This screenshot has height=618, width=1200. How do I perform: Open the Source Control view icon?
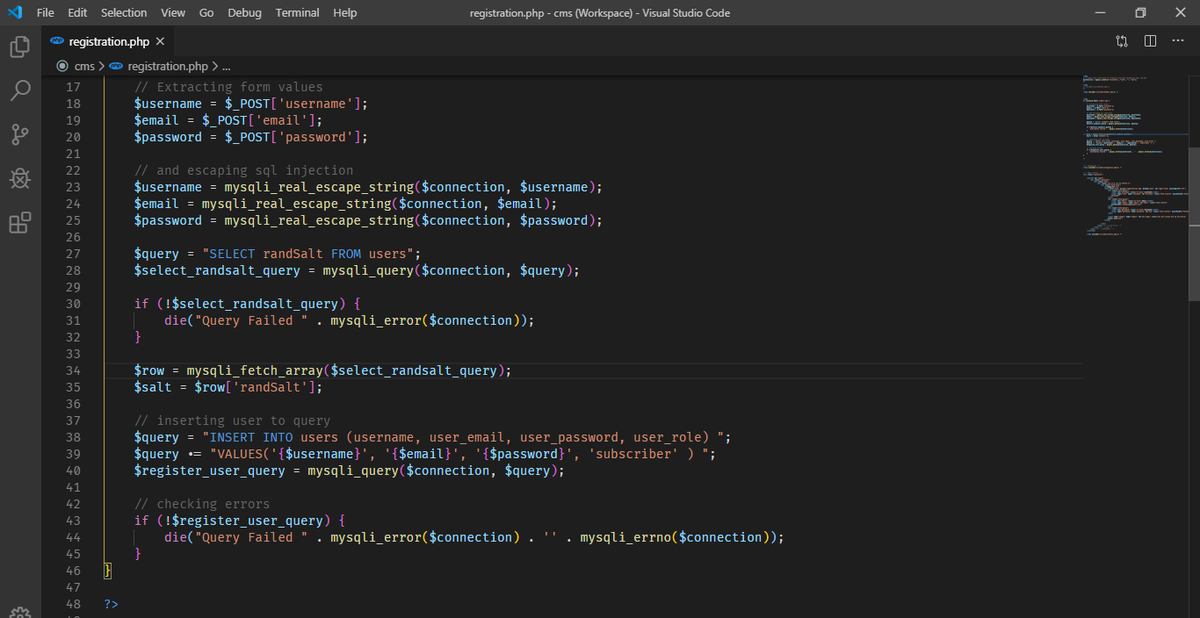click(x=20, y=135)
